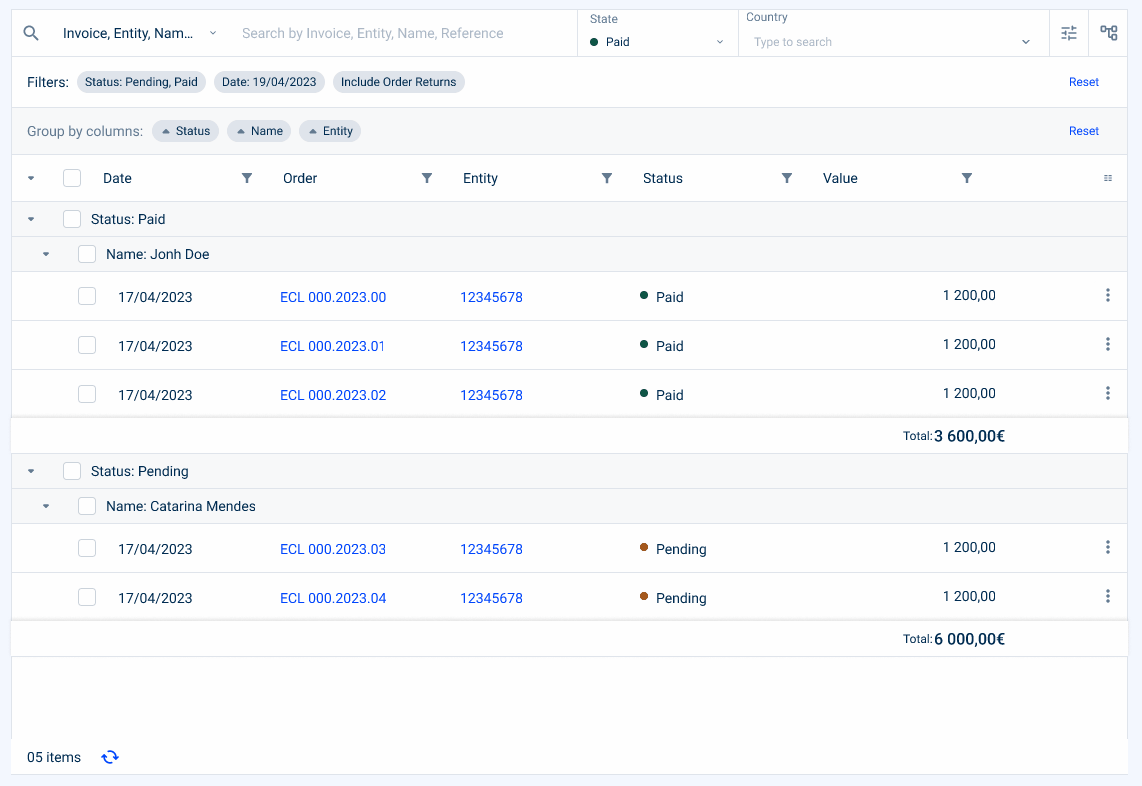Collapse the Name: Catarina Mendes group

(x=46, y=506)
